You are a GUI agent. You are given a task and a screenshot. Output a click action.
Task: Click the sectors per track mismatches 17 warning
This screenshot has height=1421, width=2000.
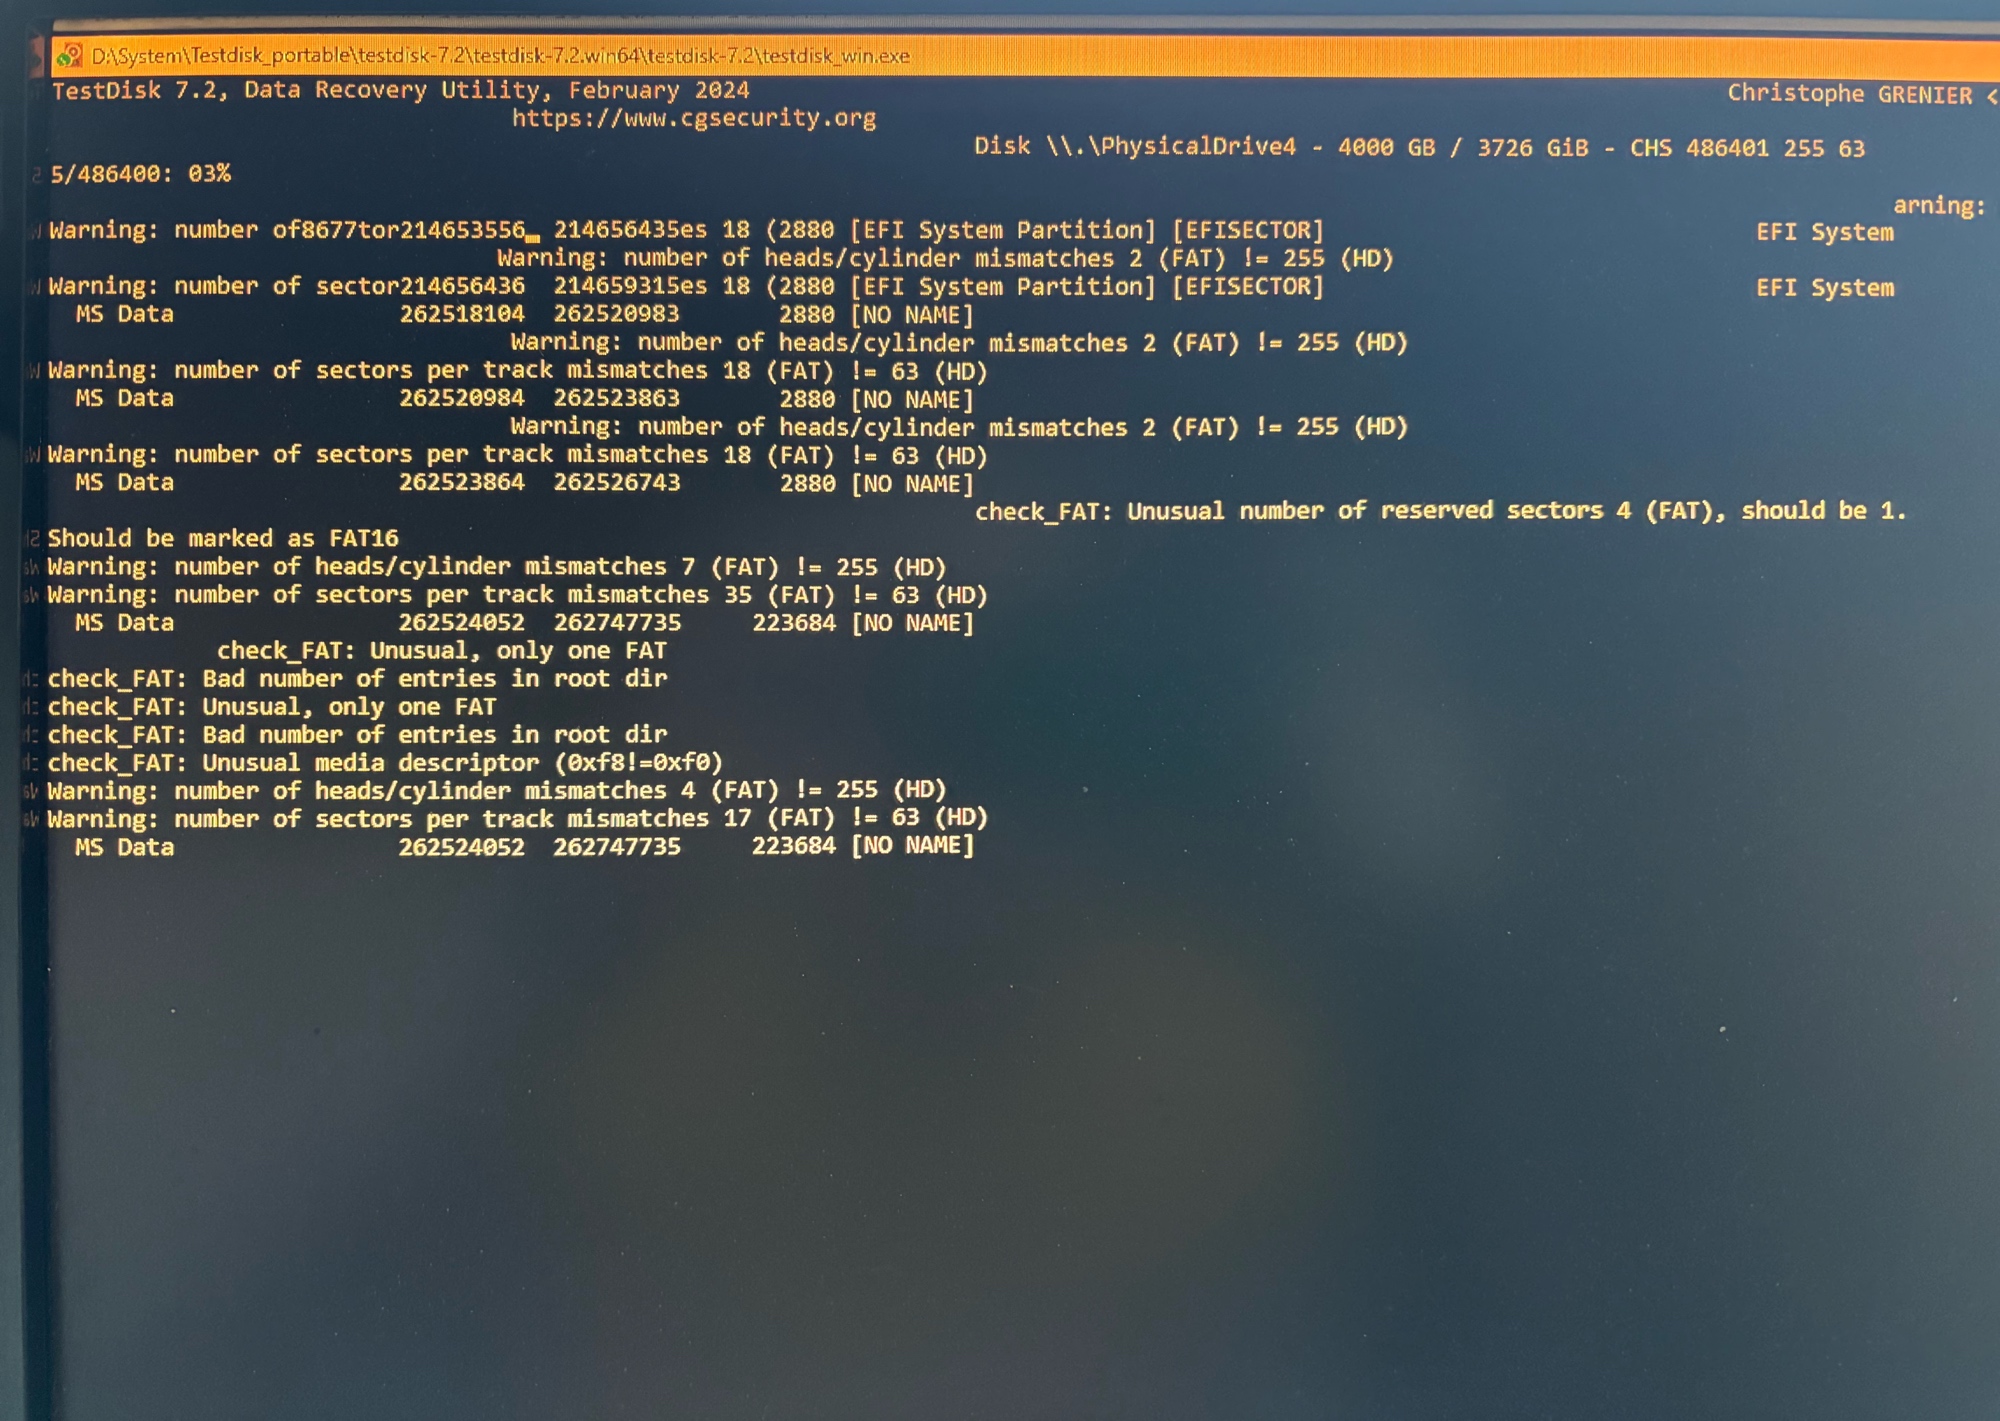(x=516, y=818)
